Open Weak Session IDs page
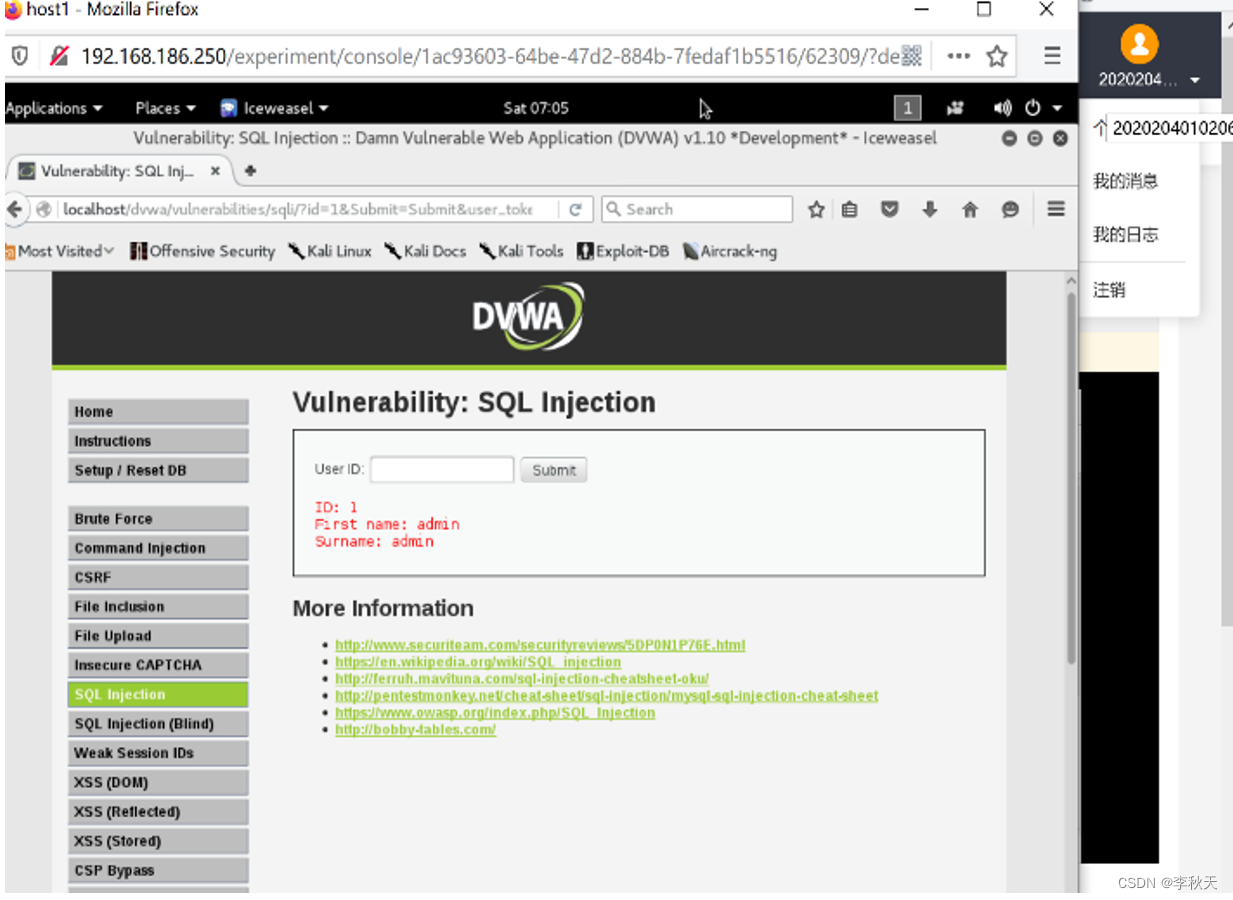The width and height of the screenshot is (1233, 900). (158, 753)
